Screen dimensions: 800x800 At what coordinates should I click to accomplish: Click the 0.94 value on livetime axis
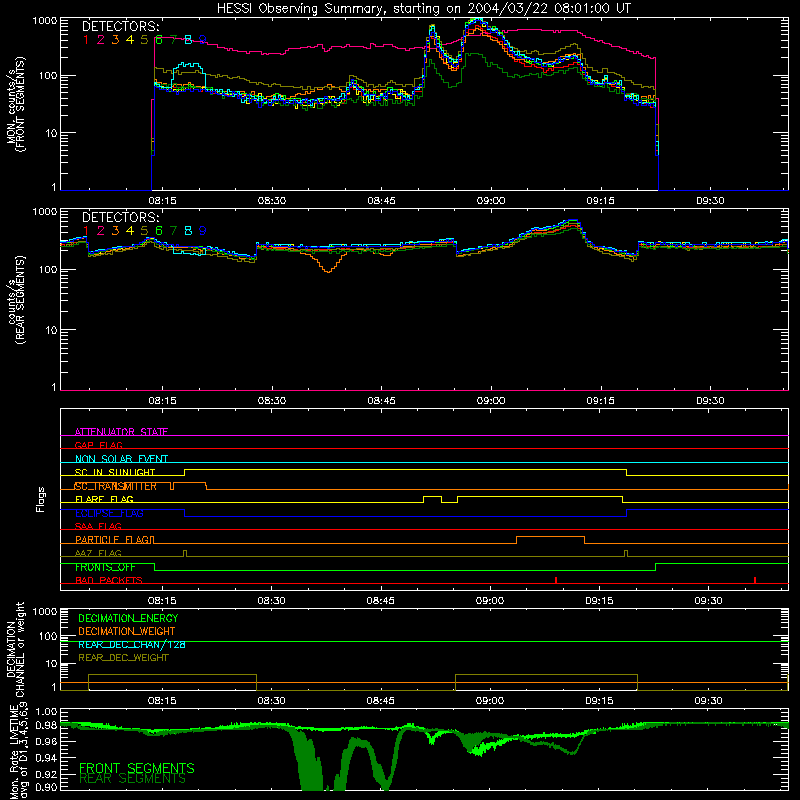[46, 758]
